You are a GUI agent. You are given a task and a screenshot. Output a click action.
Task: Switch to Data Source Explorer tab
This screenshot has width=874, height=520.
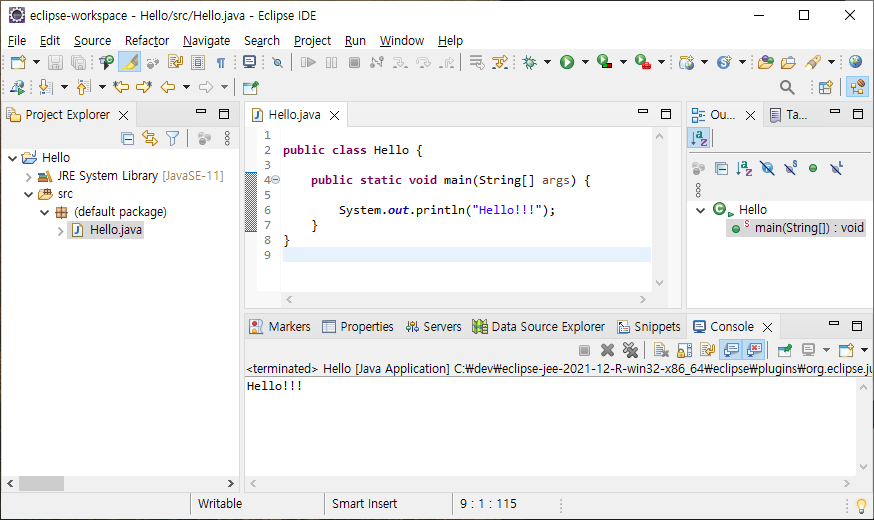tap(538, 327)
